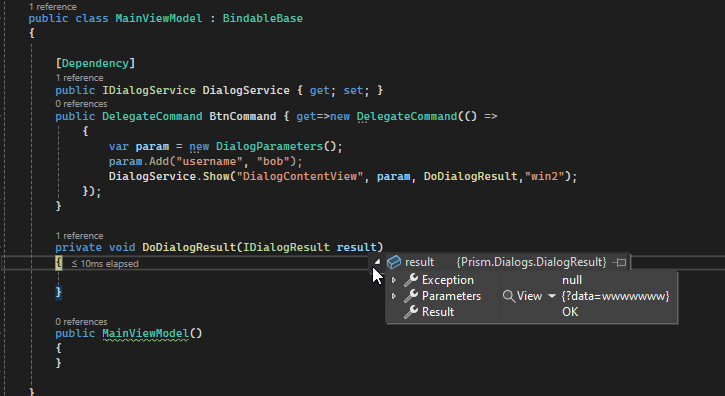The height and width of the screenshot is (396, 725).
Task: Click the '≤ 10ms elapsed' PerfTip
Action: pyautogui.click(x=105, y=264)
